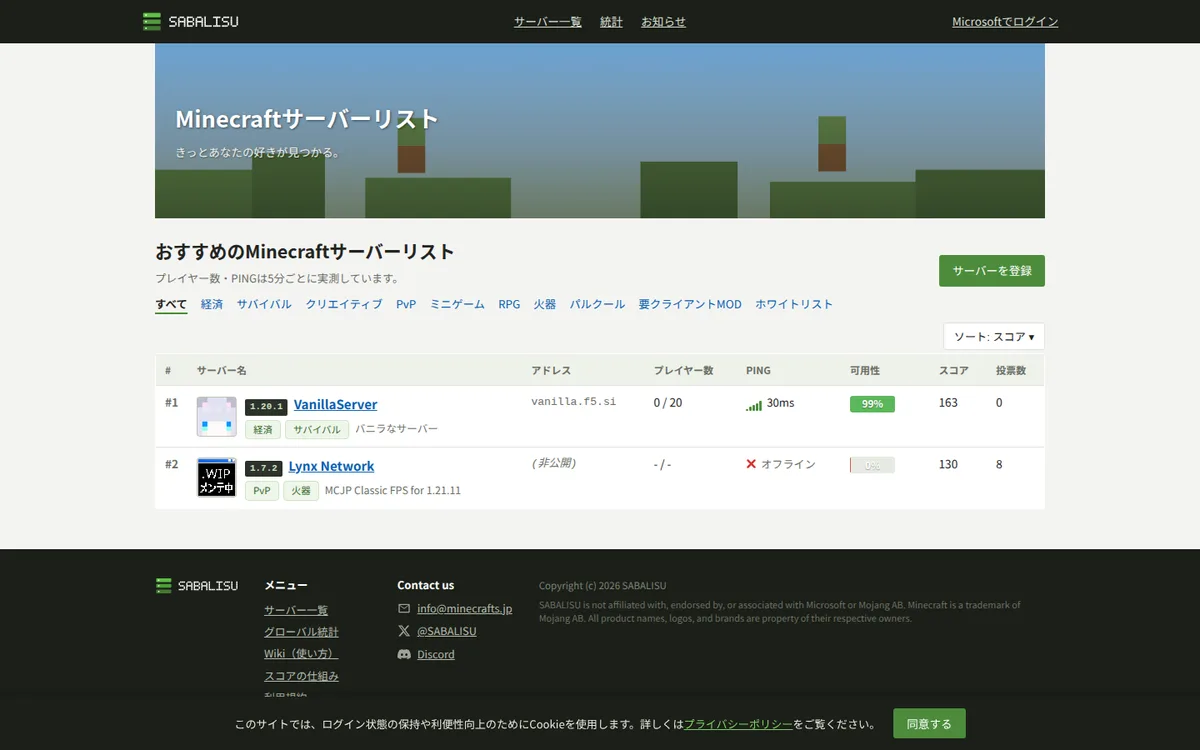The width and height of the screenshot is (1200, 750).
Task: Click the info@minecrafts.jp email link
Action: (465, 608)
